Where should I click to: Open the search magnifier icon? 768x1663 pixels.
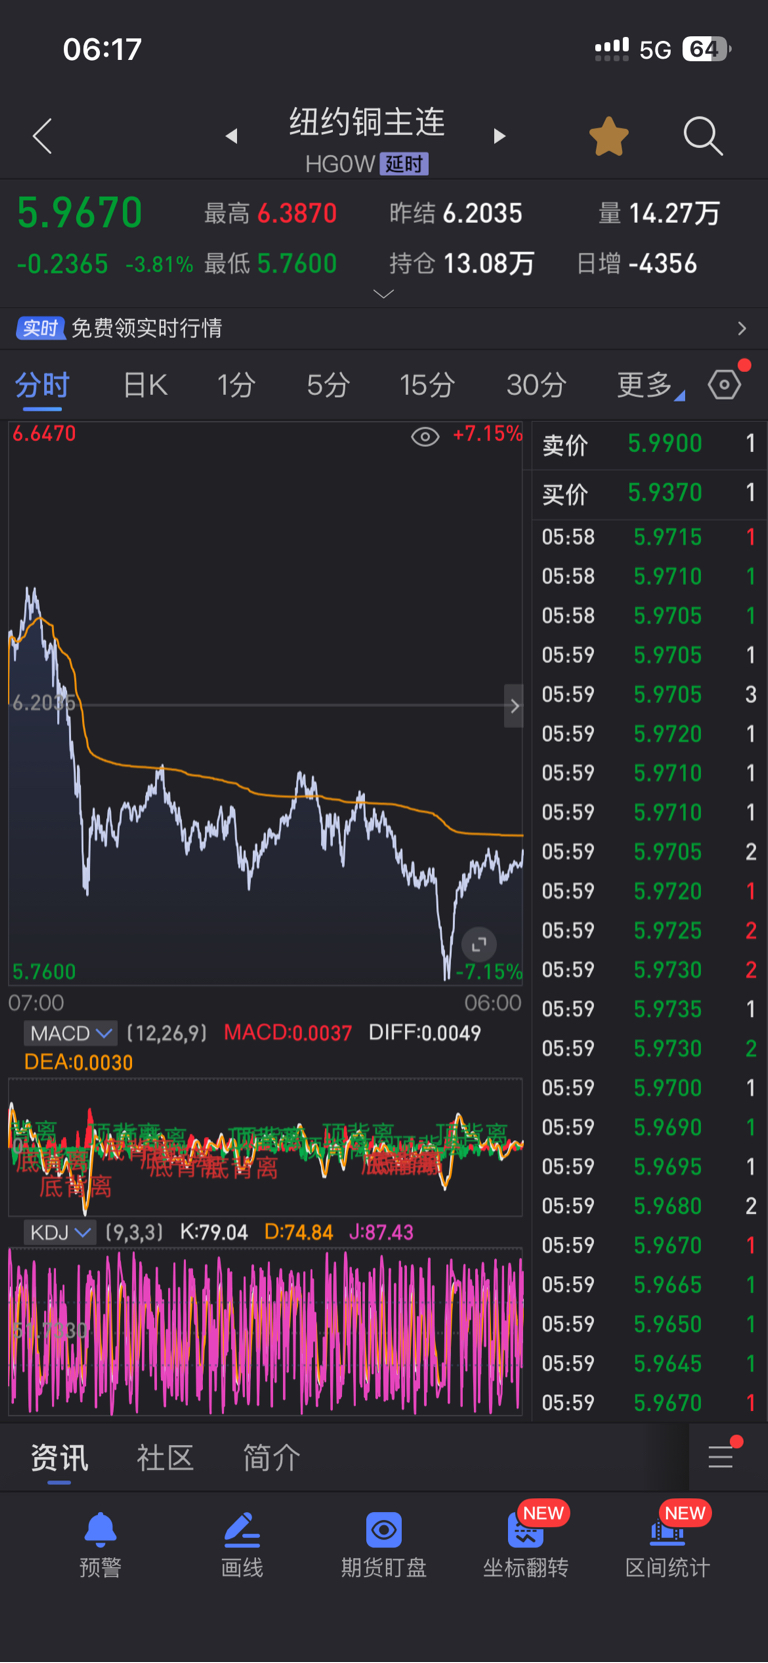(x=703, y=136)
